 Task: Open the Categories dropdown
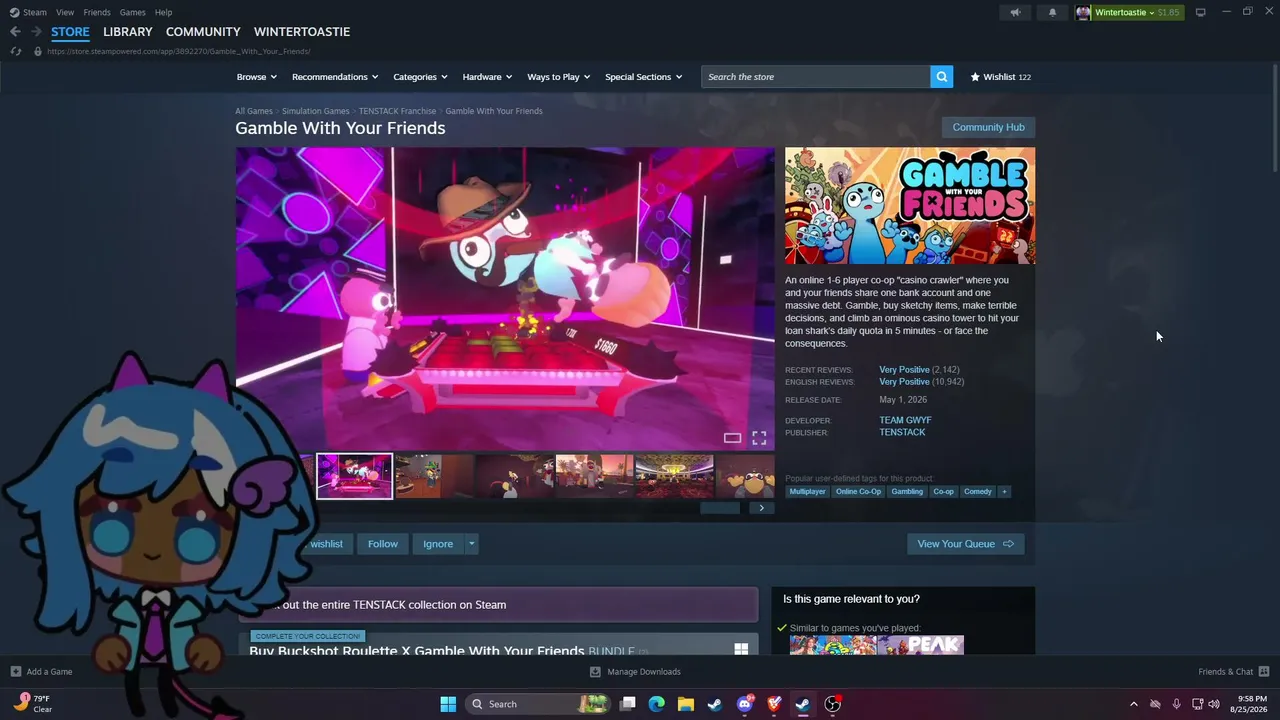pyautogui.click(x=420, y=77)
